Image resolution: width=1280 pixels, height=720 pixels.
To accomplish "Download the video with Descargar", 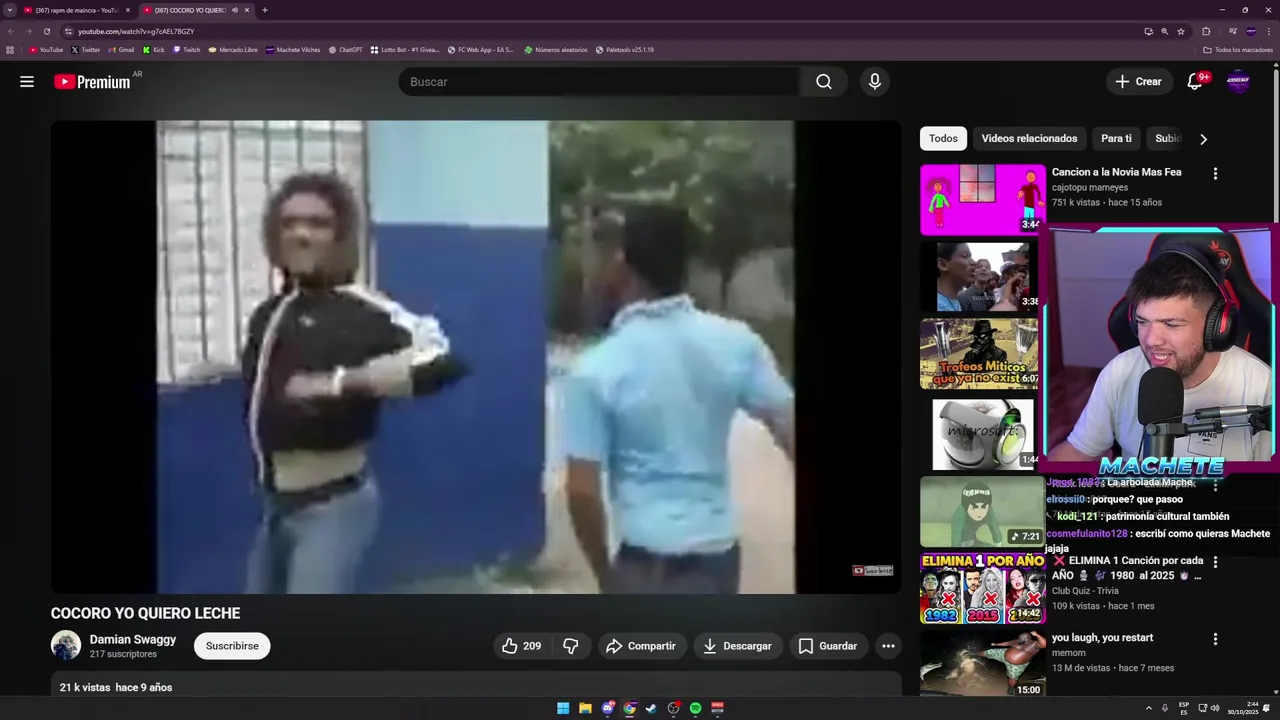I will pyautogui.click(x=738, y=646).
